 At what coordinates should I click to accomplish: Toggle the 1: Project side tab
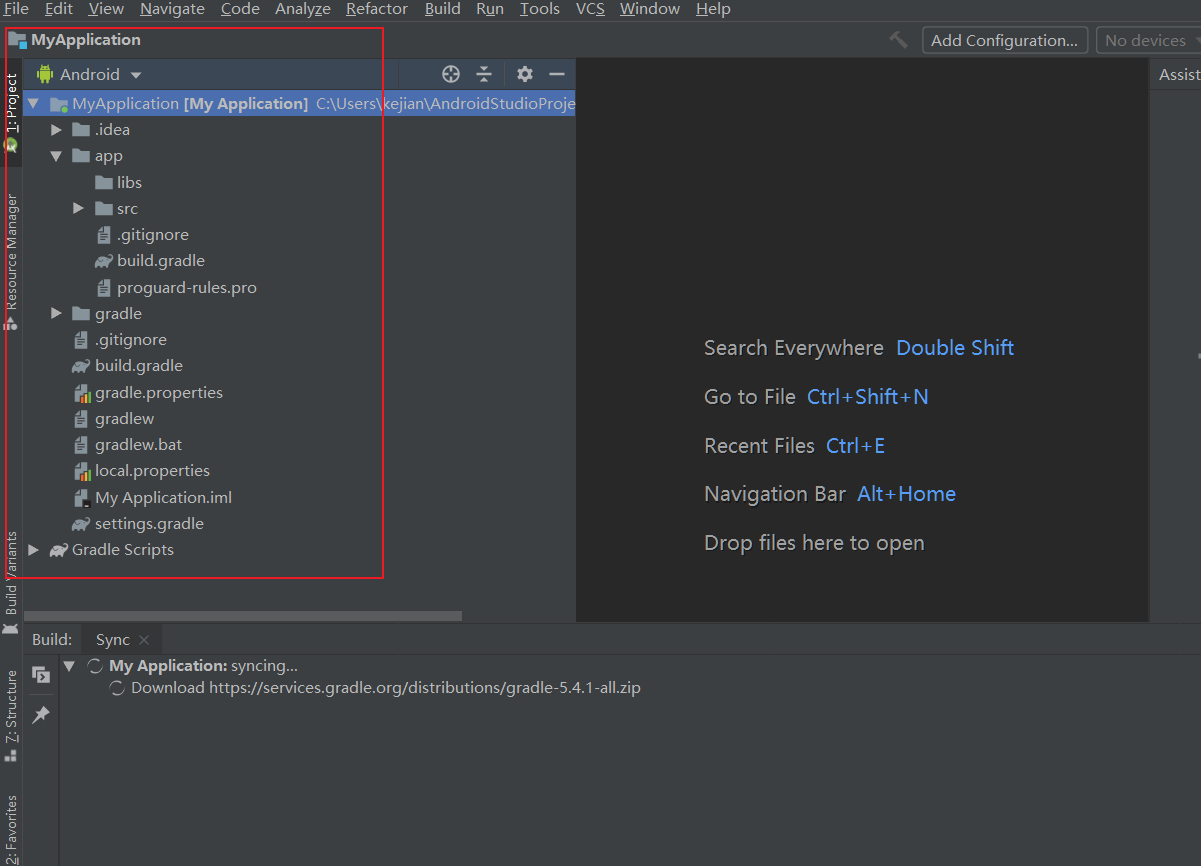point(11,110)
